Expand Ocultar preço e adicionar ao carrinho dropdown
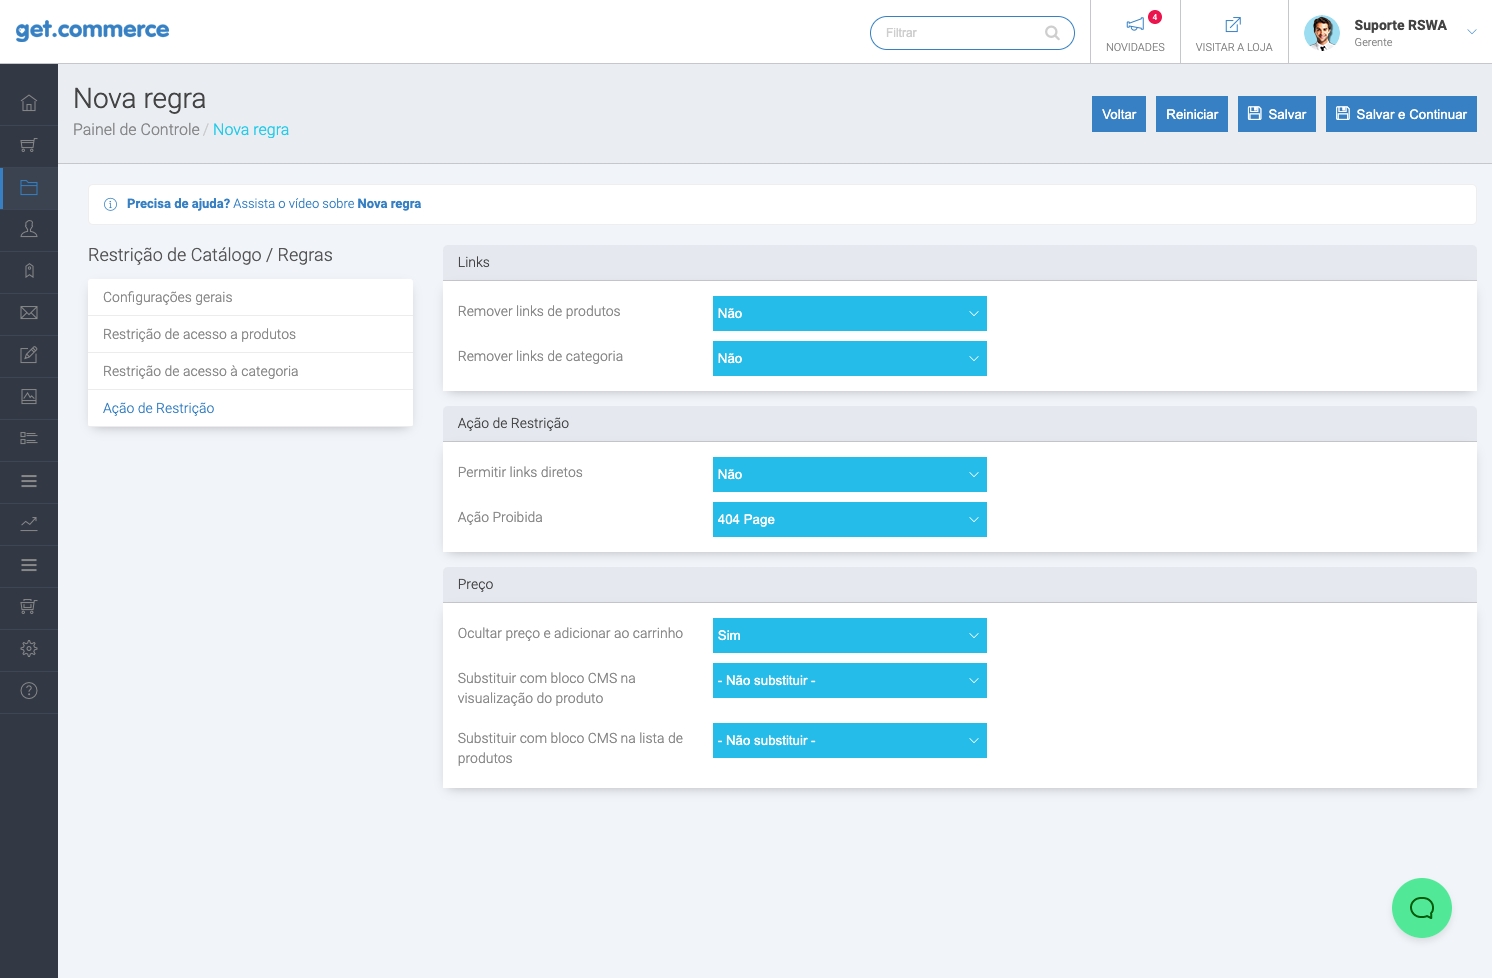Image resolution: width=1492 pixels, height=978 pixels. 849,635
